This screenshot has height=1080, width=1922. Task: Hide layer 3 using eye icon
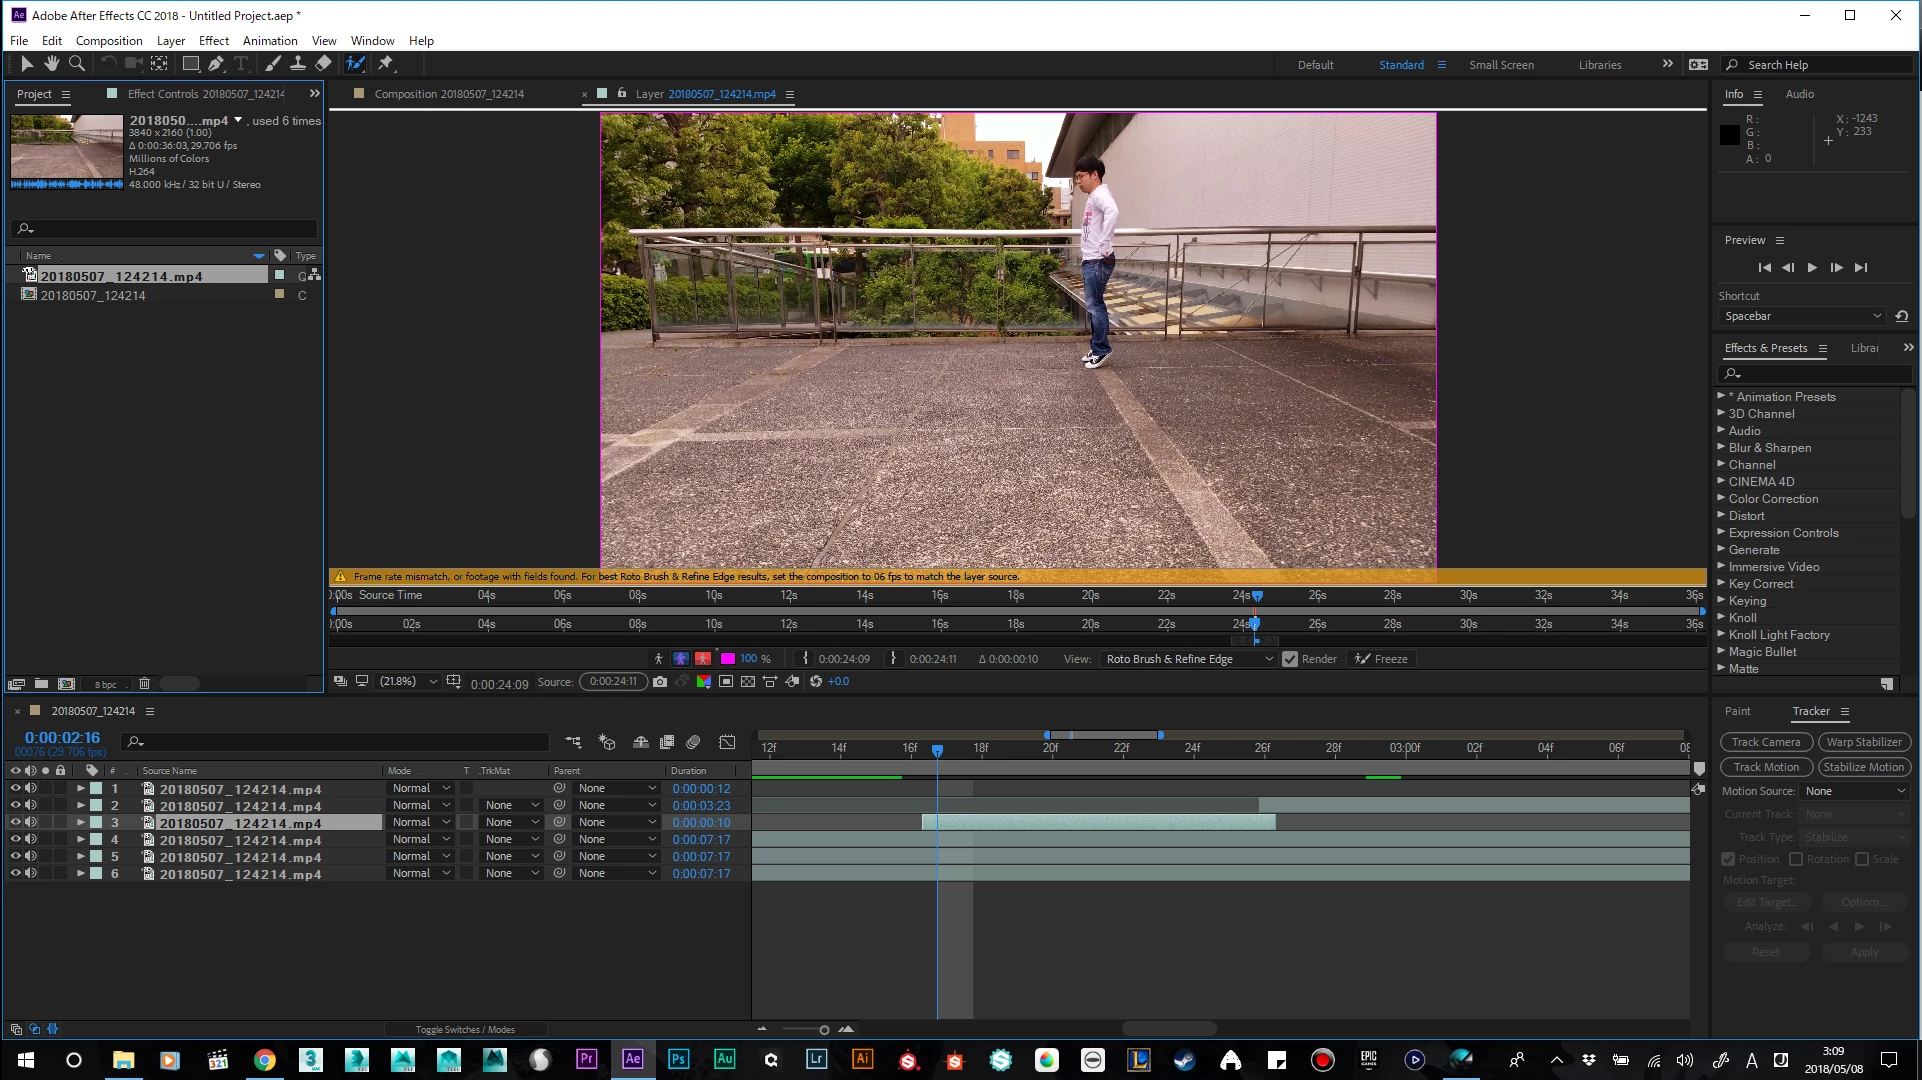(15, 822)
